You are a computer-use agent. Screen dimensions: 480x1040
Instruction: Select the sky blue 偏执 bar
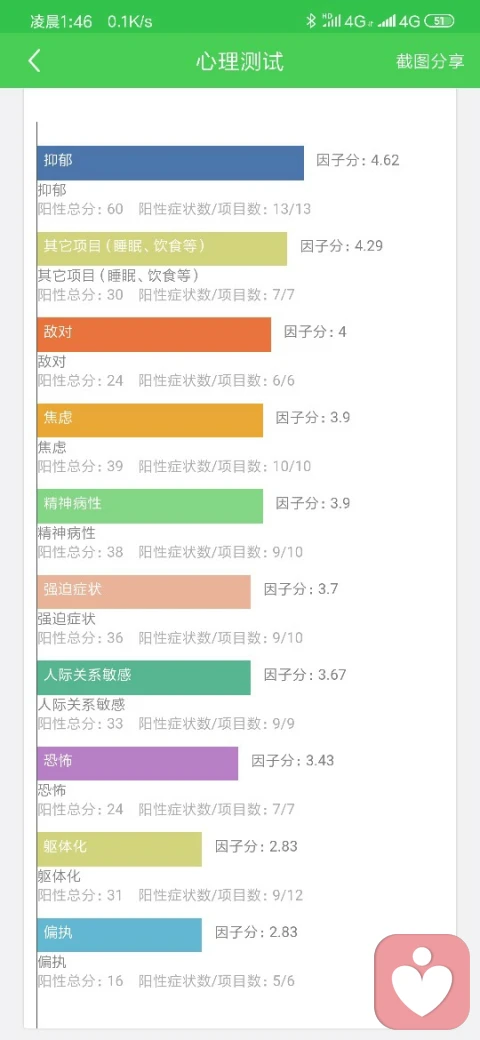point(119,935)
